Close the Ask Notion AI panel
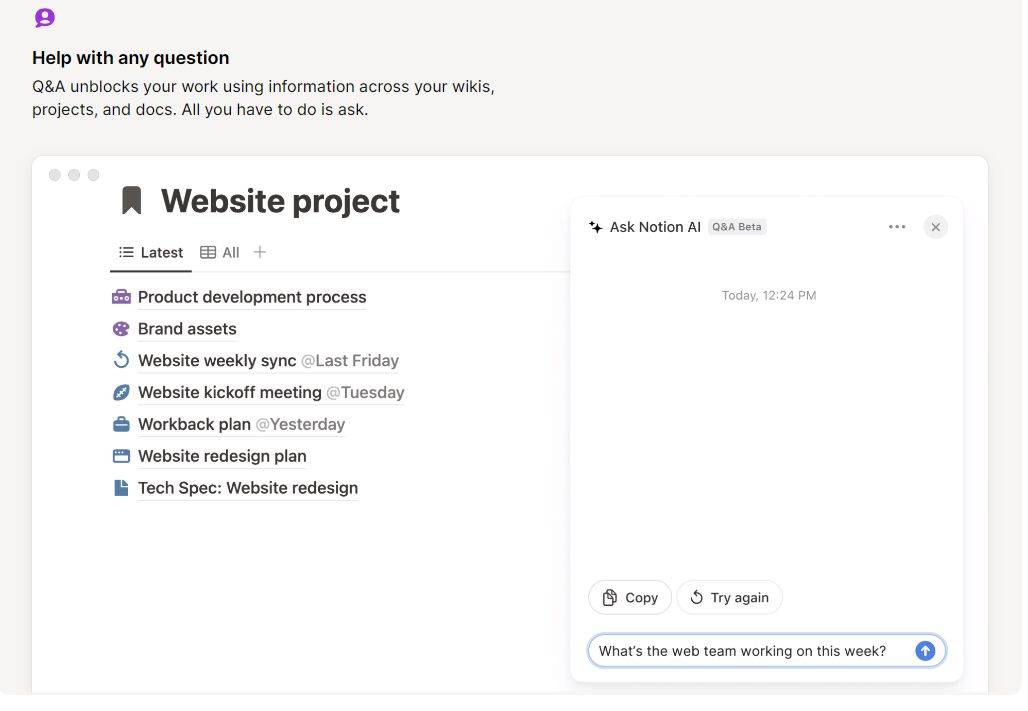 (x=935, y=227)
